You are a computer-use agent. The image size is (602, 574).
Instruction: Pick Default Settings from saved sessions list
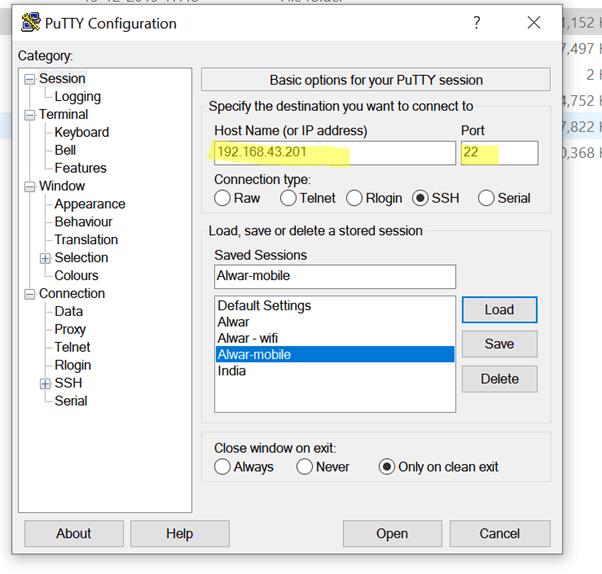(264, 306)
